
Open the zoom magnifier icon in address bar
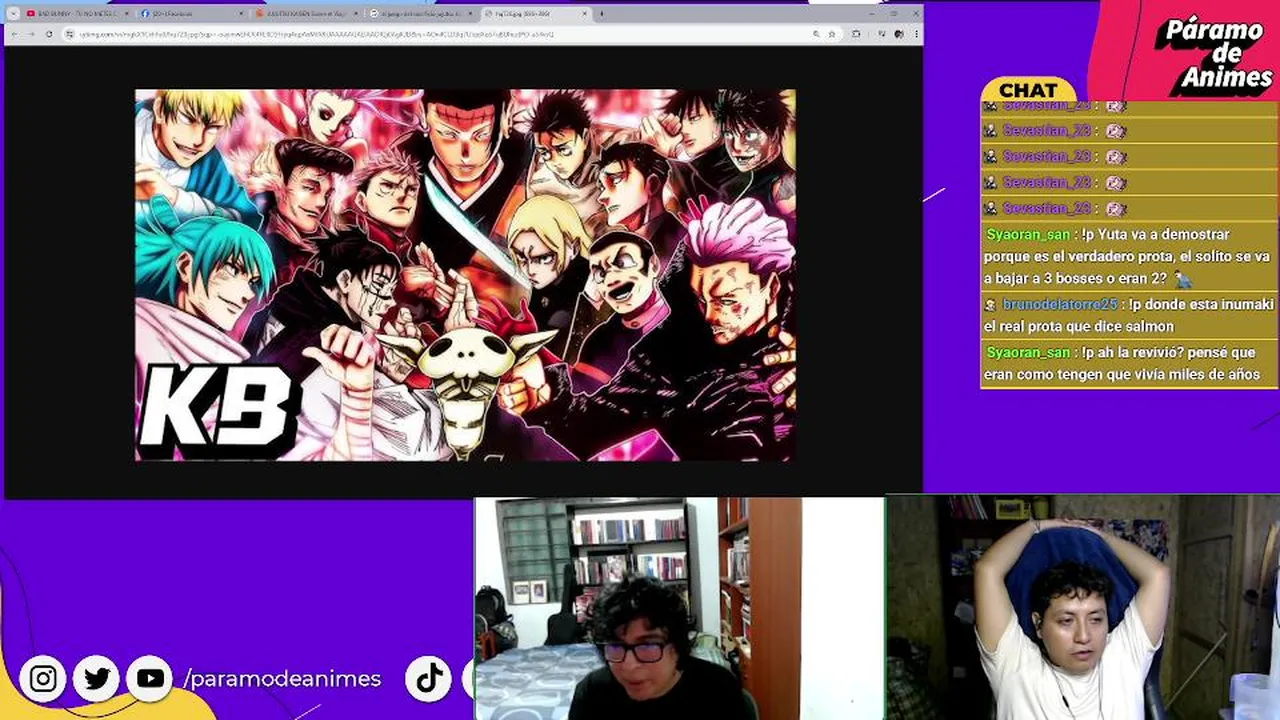816,34
